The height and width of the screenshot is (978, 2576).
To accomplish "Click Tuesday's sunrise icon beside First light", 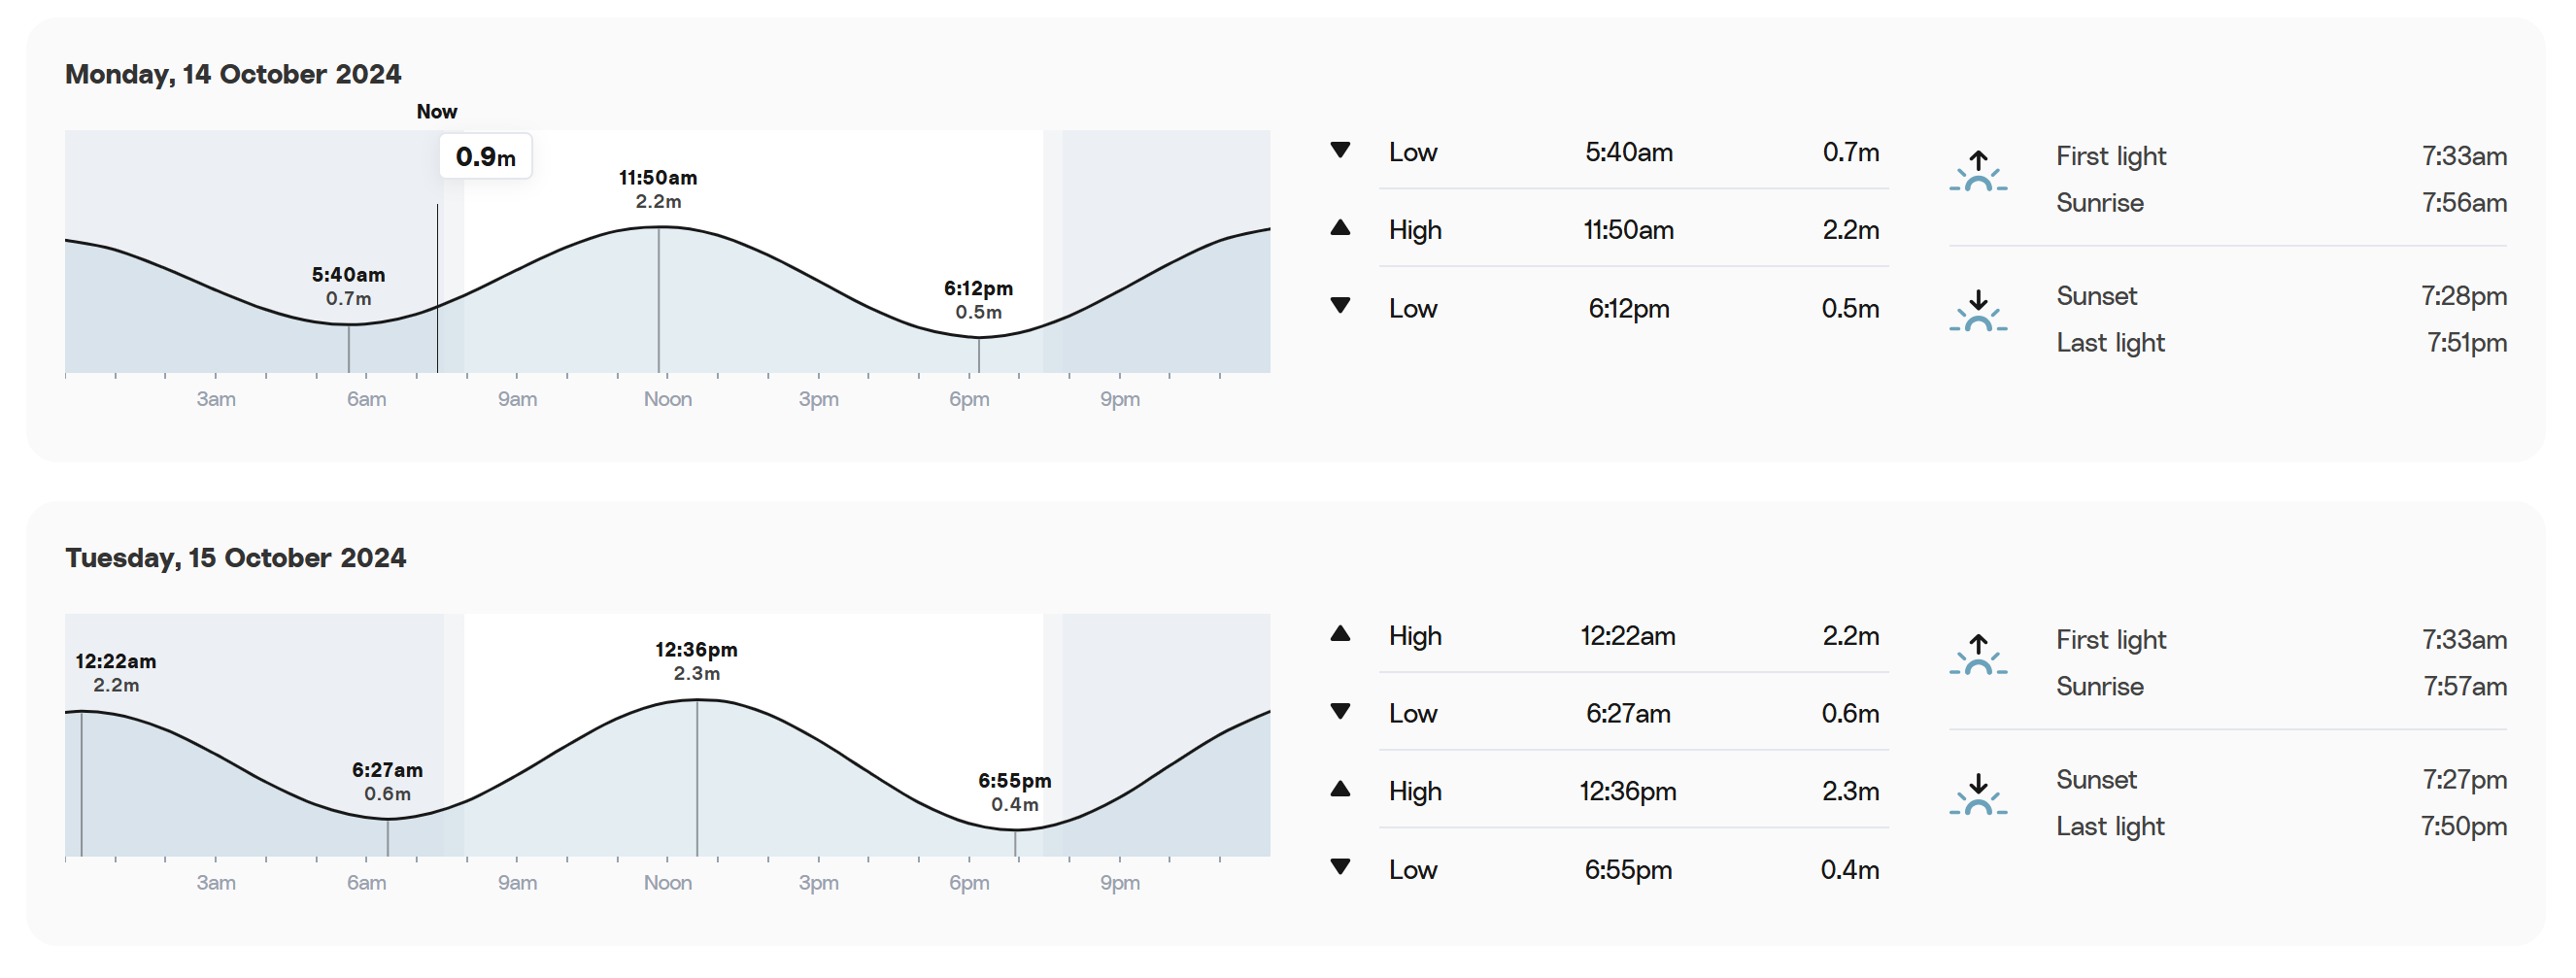I will tap(1977, 655).
